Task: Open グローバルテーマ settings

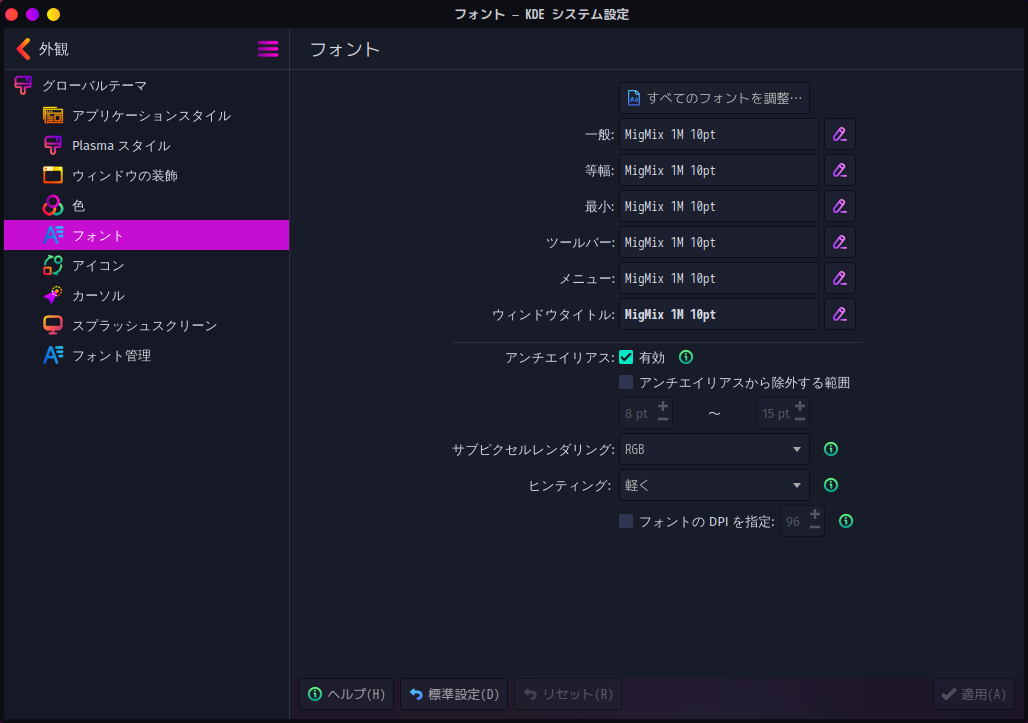Action: tap(146, 85)
